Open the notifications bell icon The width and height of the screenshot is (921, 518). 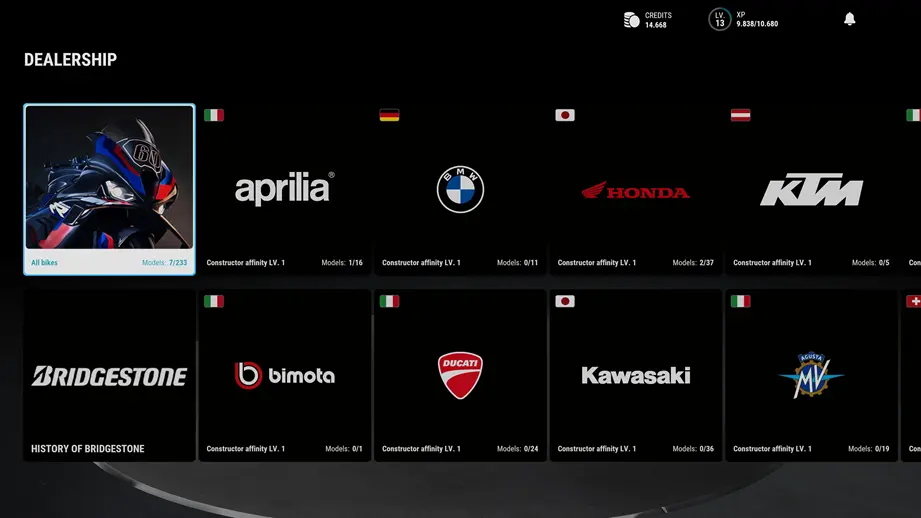(849, 19)
